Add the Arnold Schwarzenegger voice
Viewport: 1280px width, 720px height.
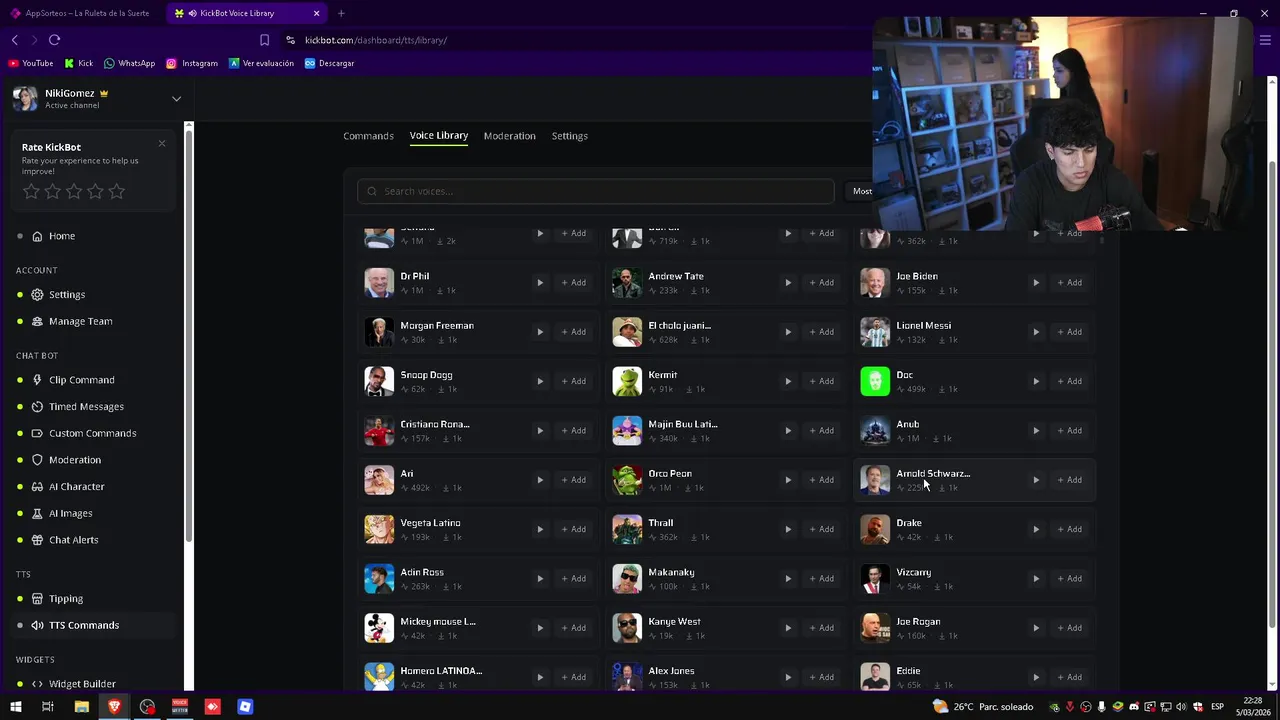[x=1069, y=480]
